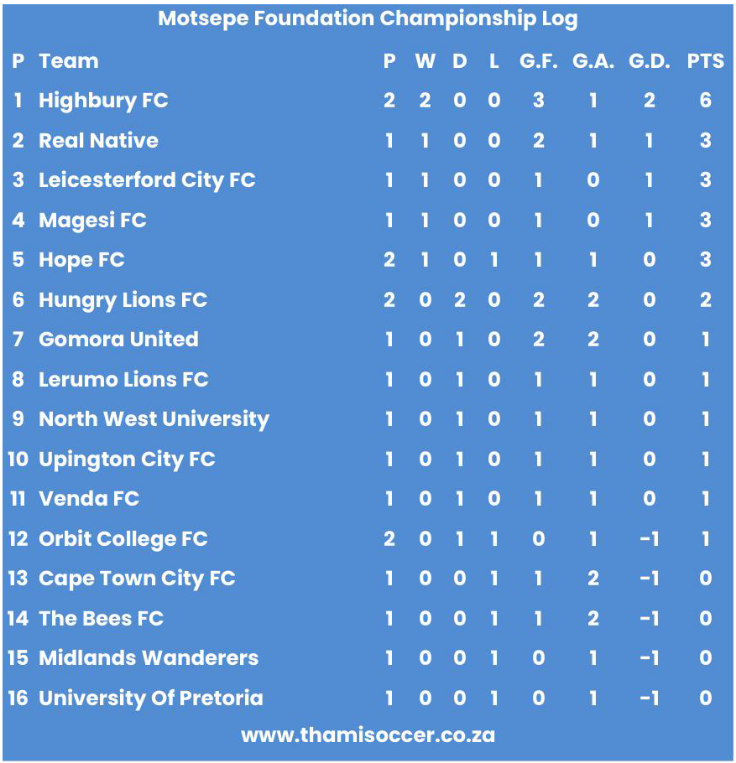Click the G.F. column header
This screenshot has height=763, width=736.
[x=538, y=61]
